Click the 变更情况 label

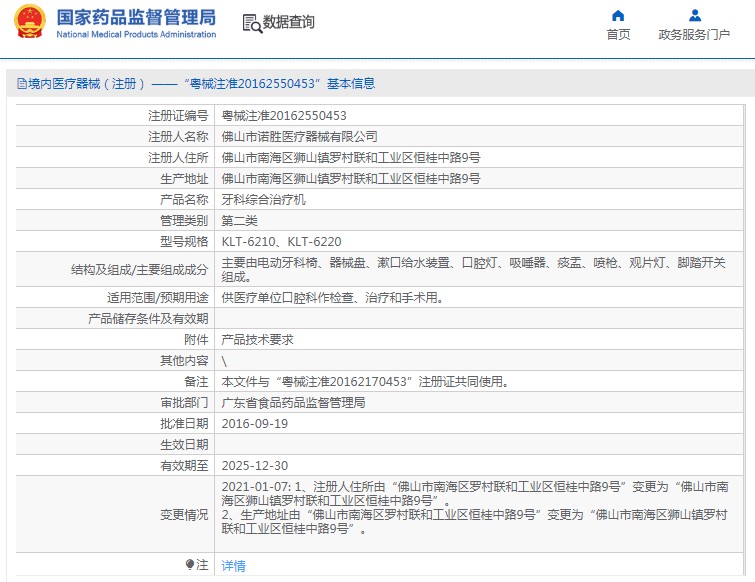184,515
